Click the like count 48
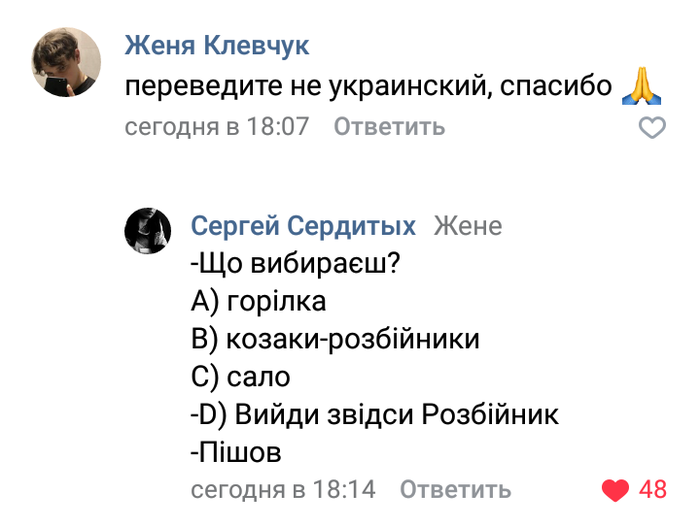This screenshot has width=700, height=526. pyautogui.click(x=652, y=490)
